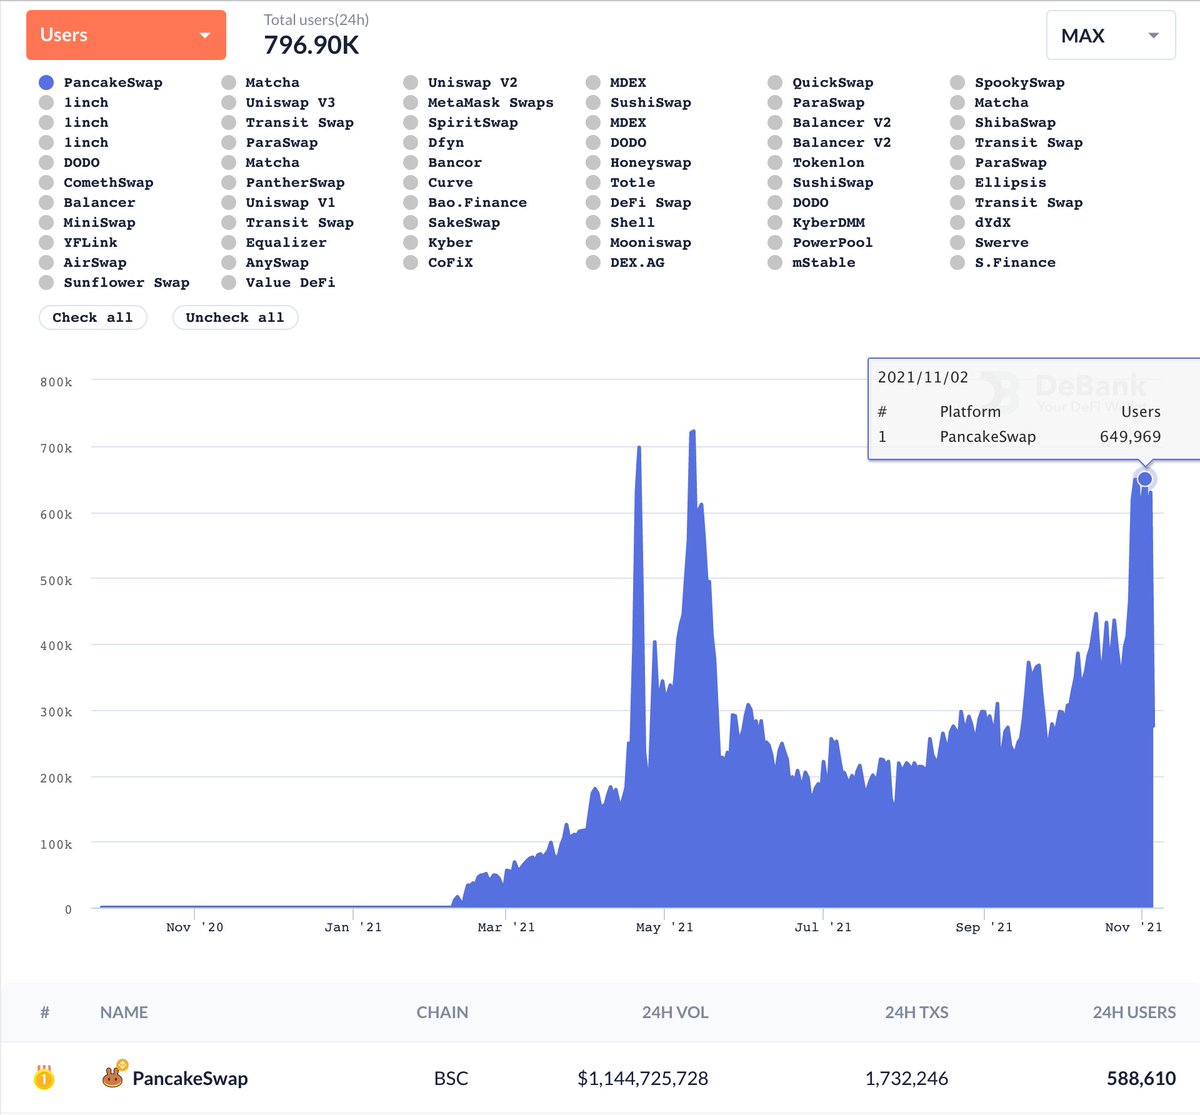Select the BSC chain cell

(x=451, y=1079)
